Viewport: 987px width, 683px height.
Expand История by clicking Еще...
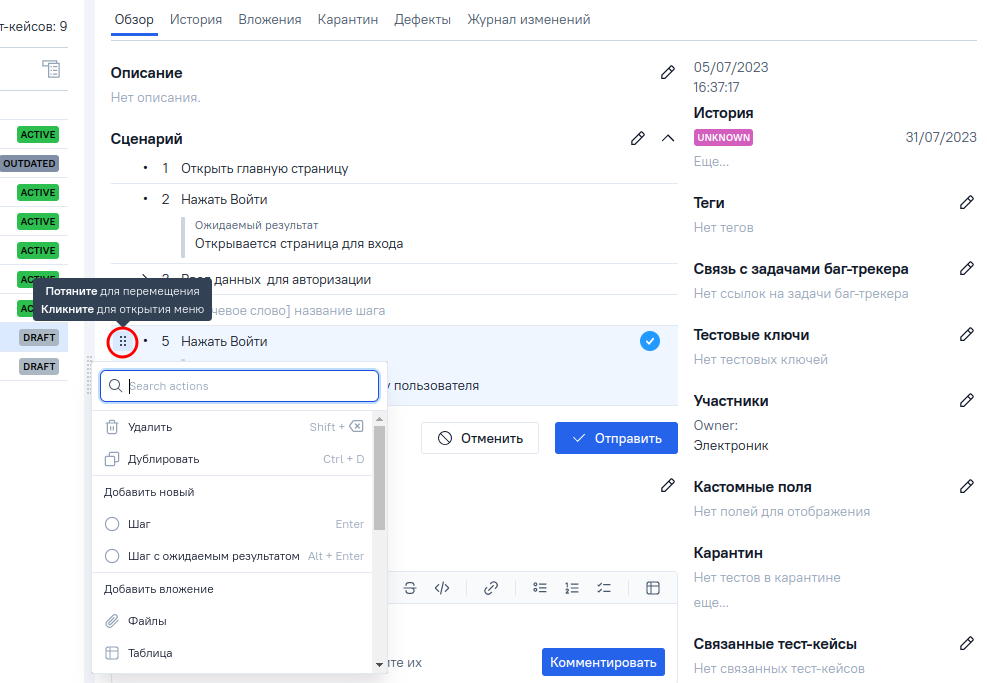(x=711, y=161)
